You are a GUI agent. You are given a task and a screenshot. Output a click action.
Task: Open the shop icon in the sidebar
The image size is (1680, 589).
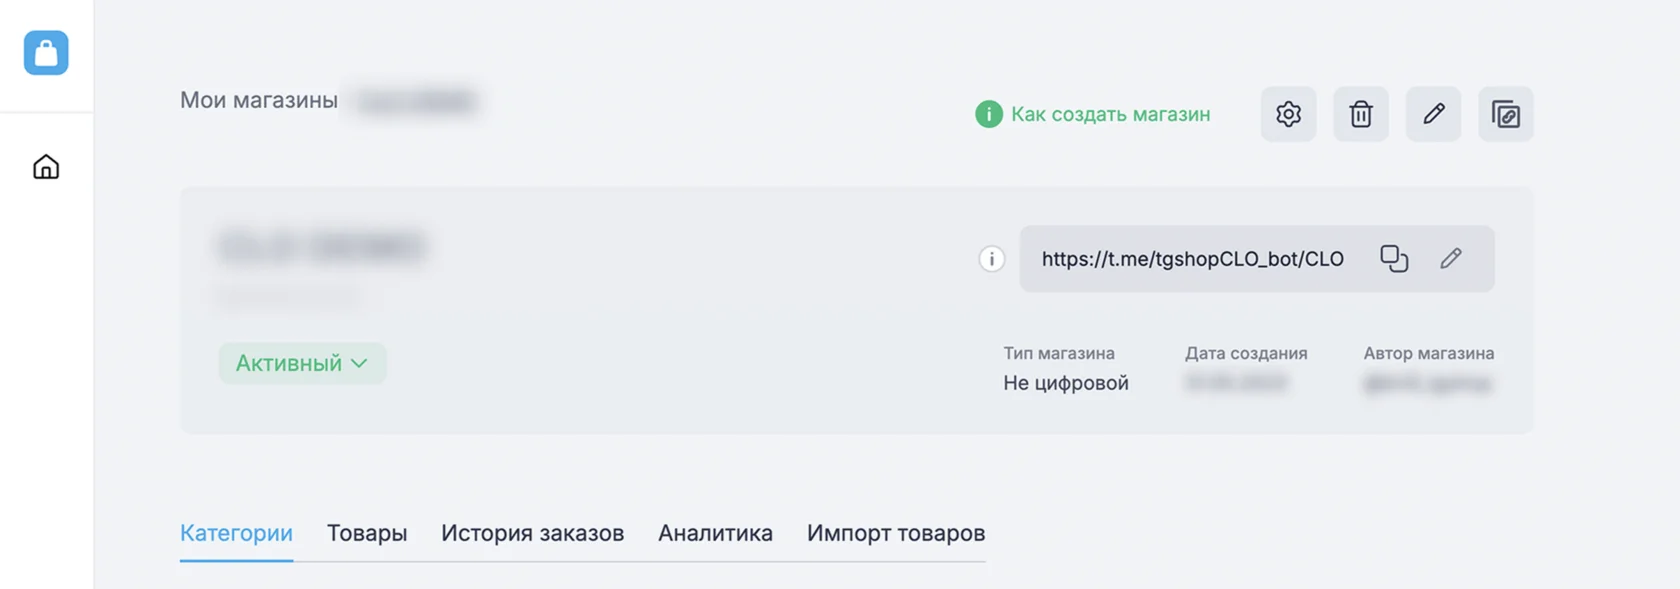pyautogui.click(x=44, y=52)
